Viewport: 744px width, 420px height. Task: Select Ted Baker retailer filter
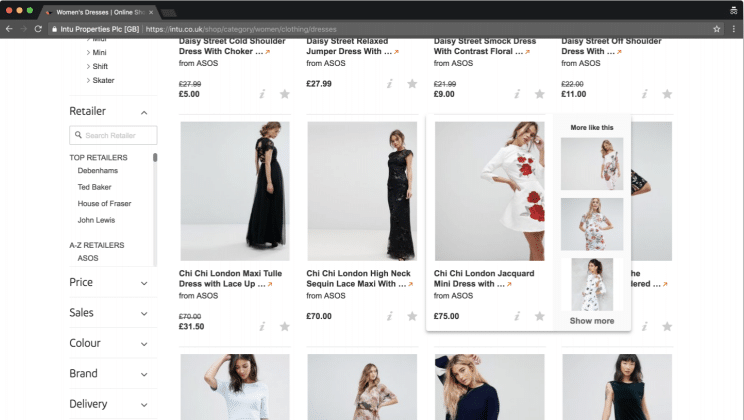[x=95, y=187]
